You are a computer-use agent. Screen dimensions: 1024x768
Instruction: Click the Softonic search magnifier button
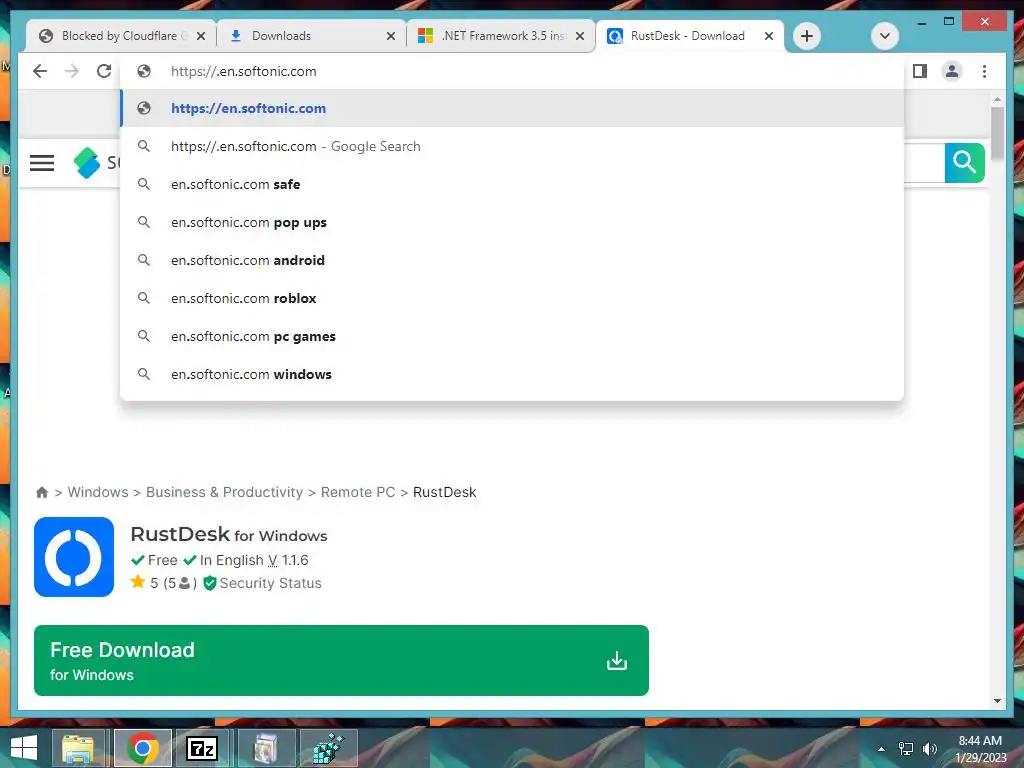tap(965, 163)
